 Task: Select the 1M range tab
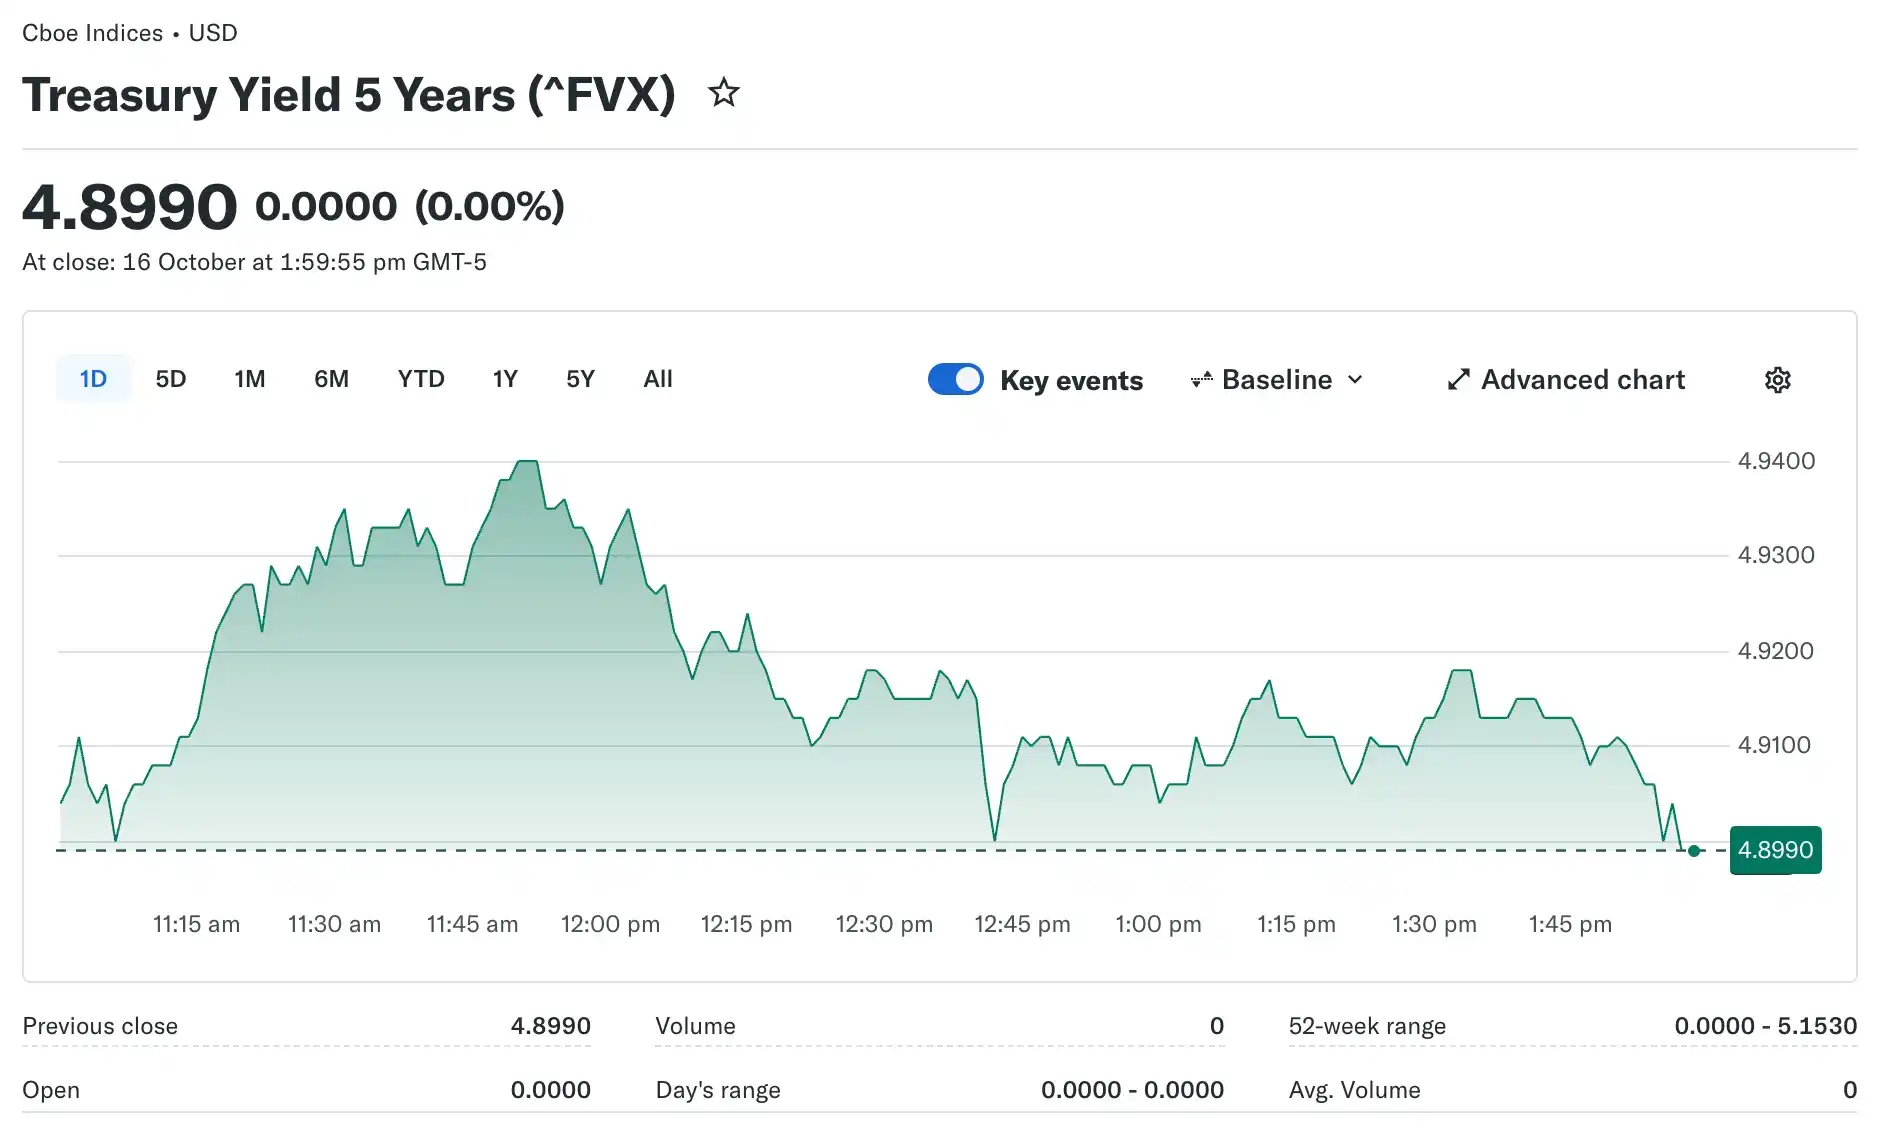pos(250,379)
